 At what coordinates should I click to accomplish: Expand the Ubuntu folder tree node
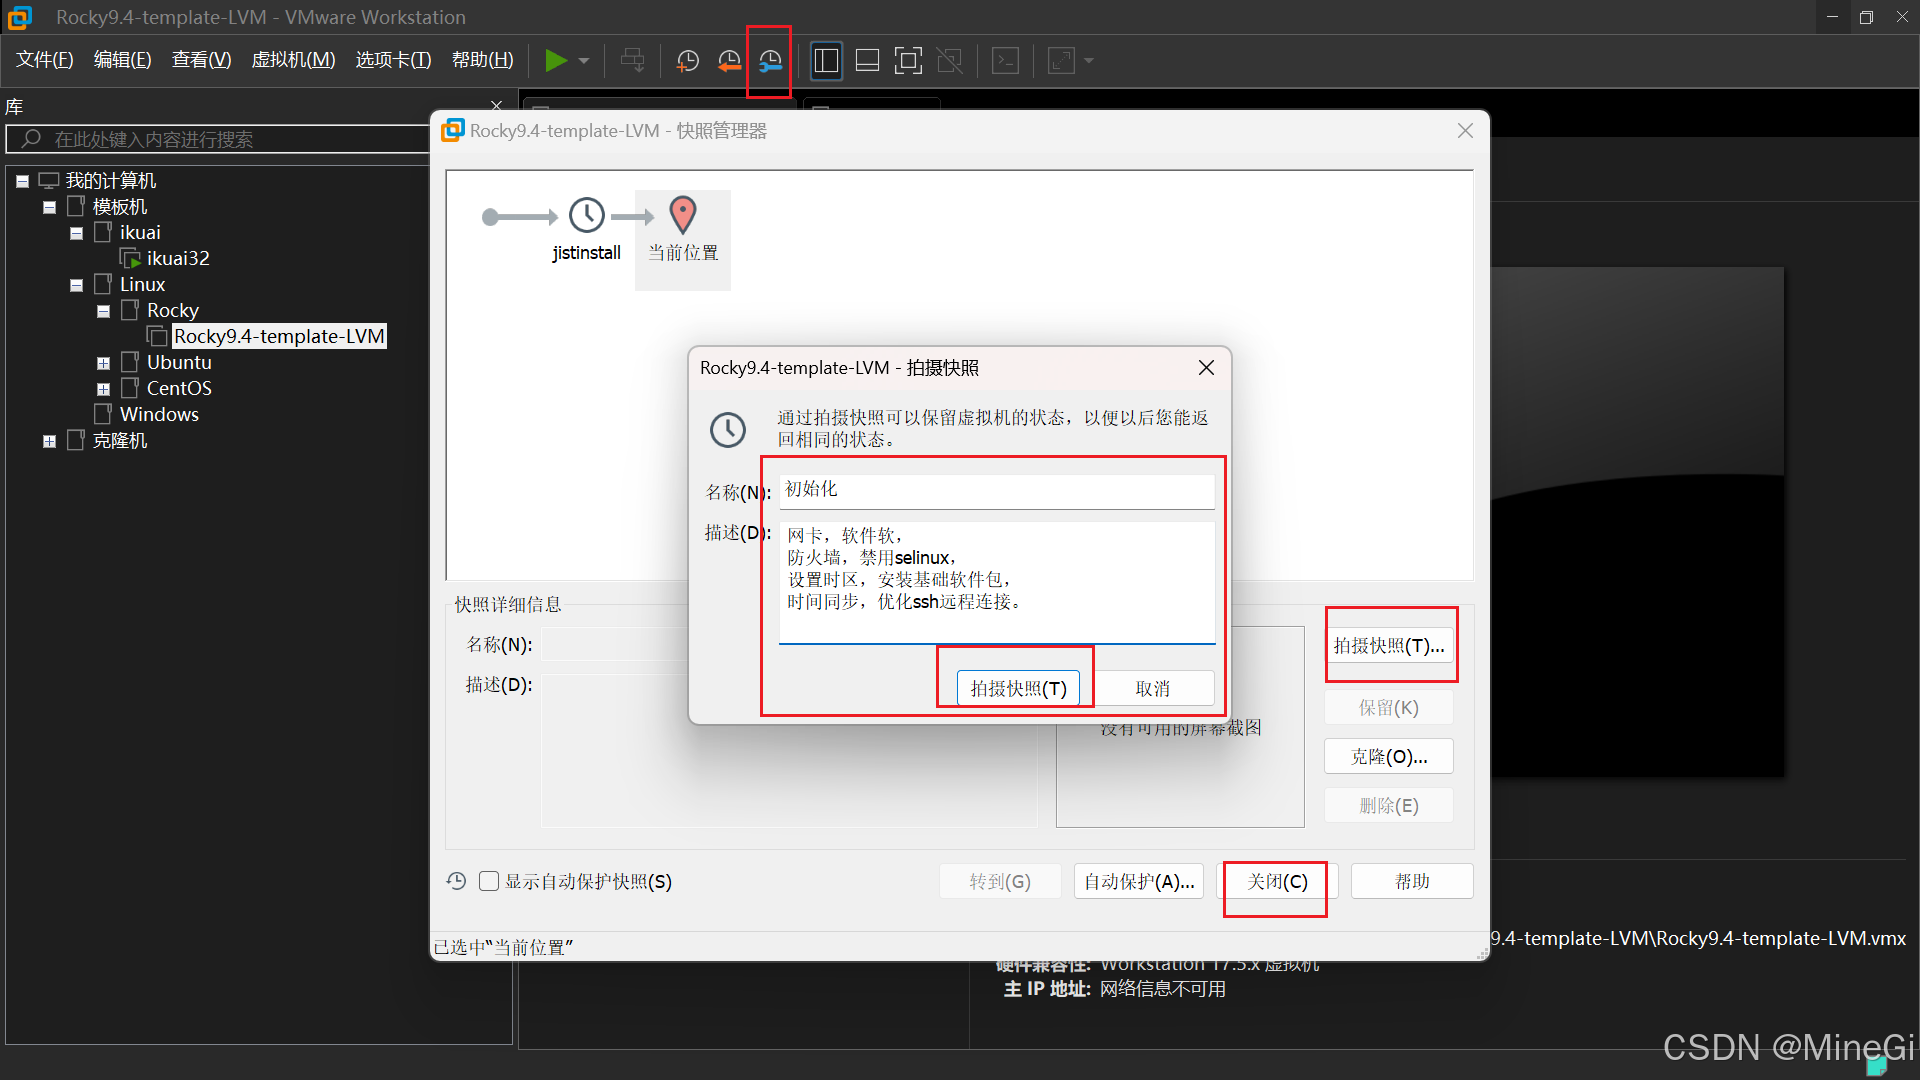(103, 363)
